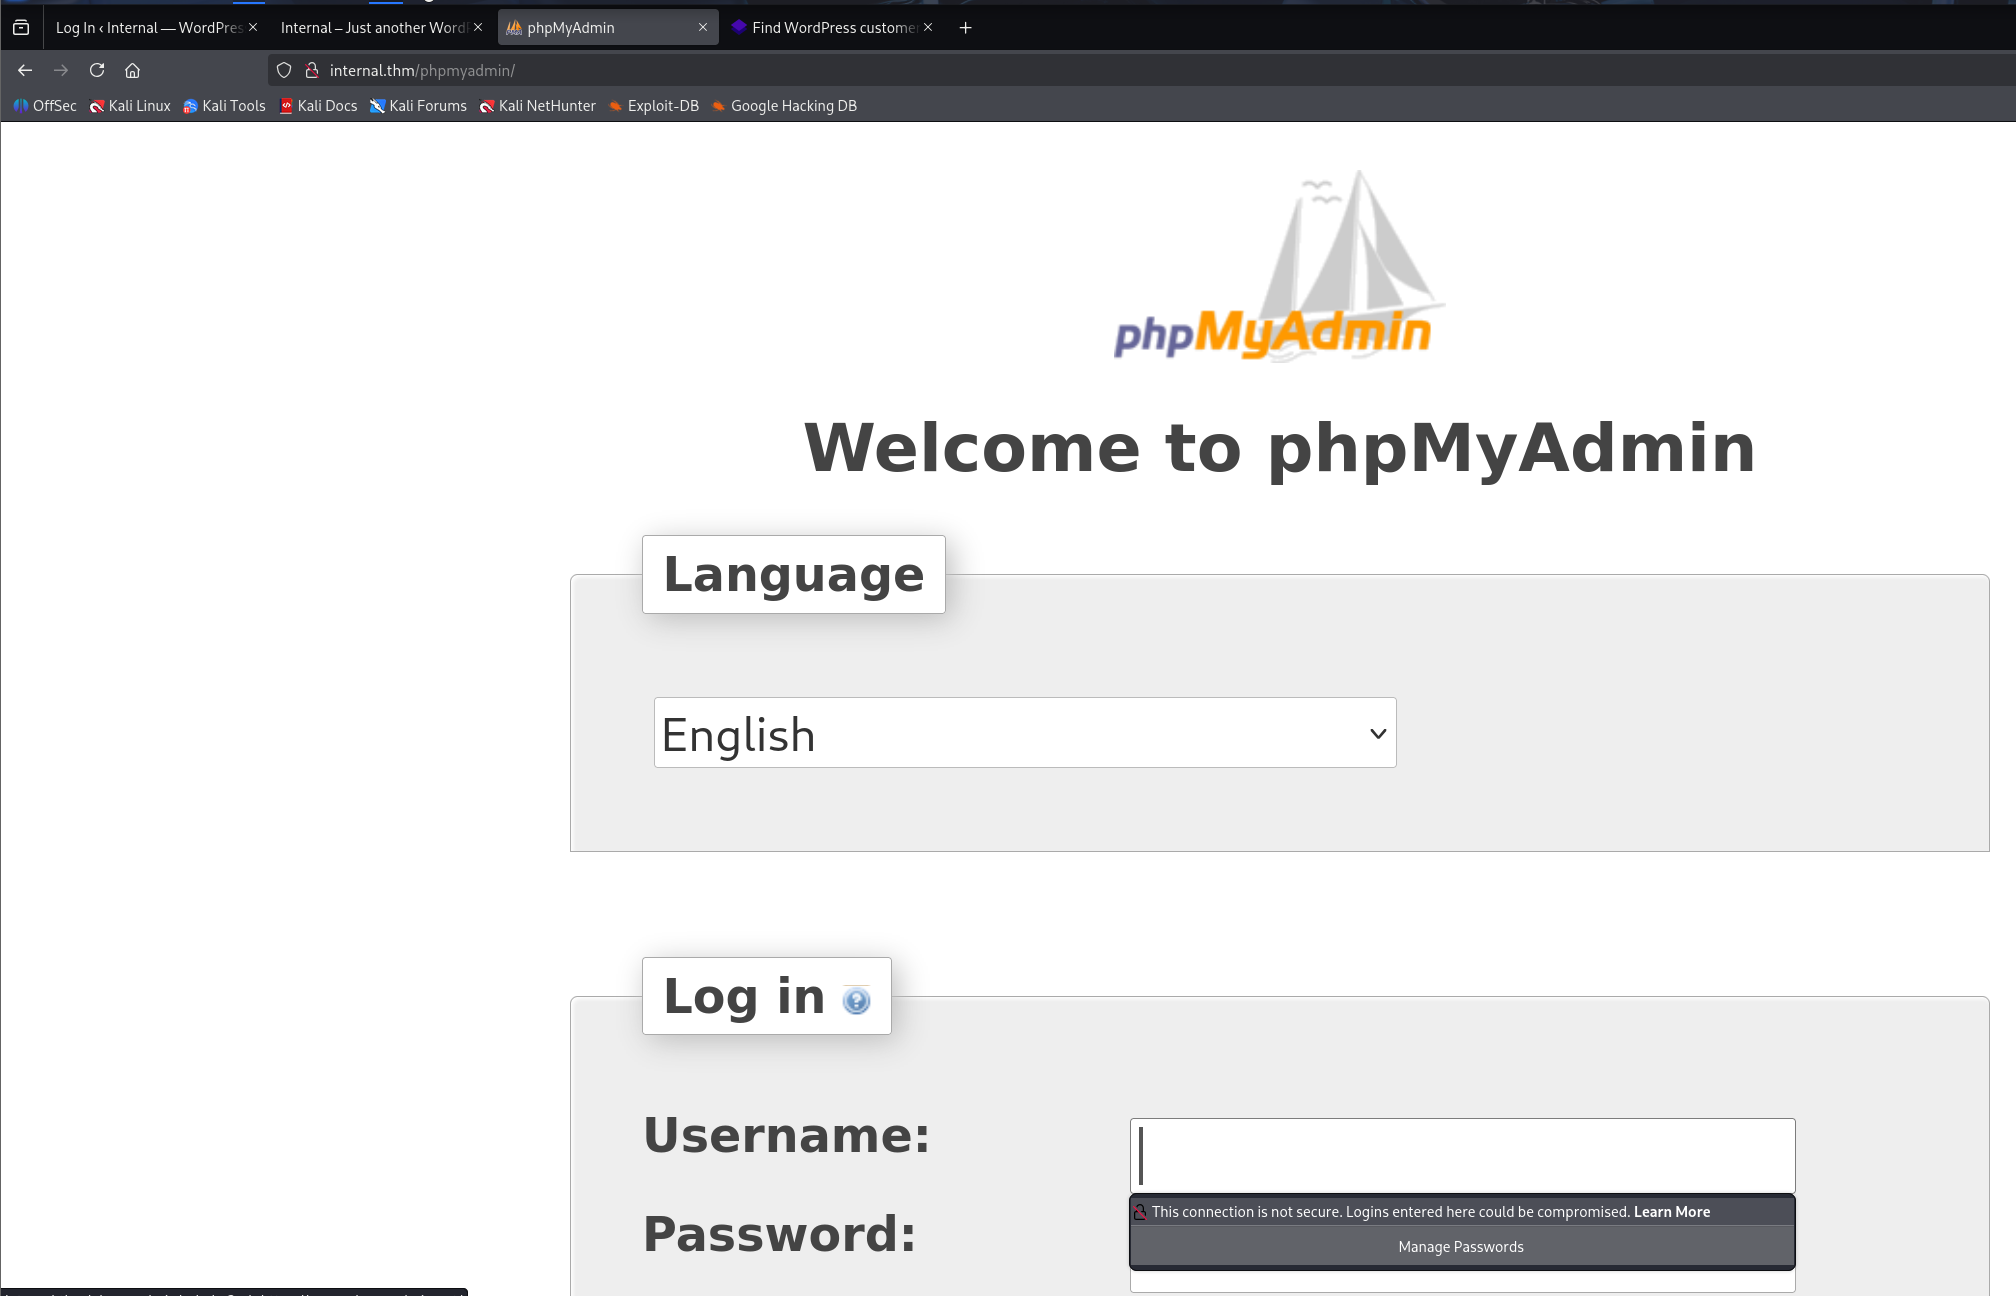This screenshot has width=2016, height=1296.
Task: Open the Kali NetHunter bookmark
Action: tap(537, 106)
